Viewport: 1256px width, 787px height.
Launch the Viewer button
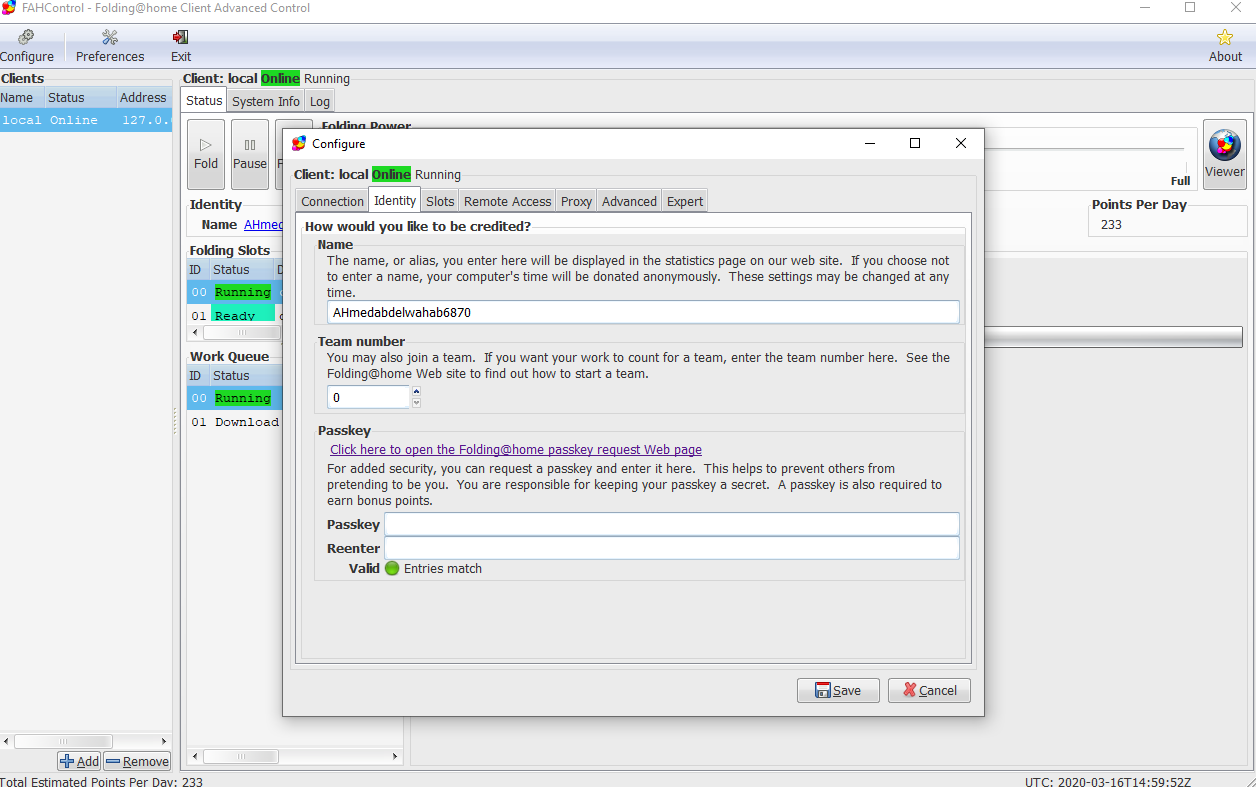point(1224,154)
